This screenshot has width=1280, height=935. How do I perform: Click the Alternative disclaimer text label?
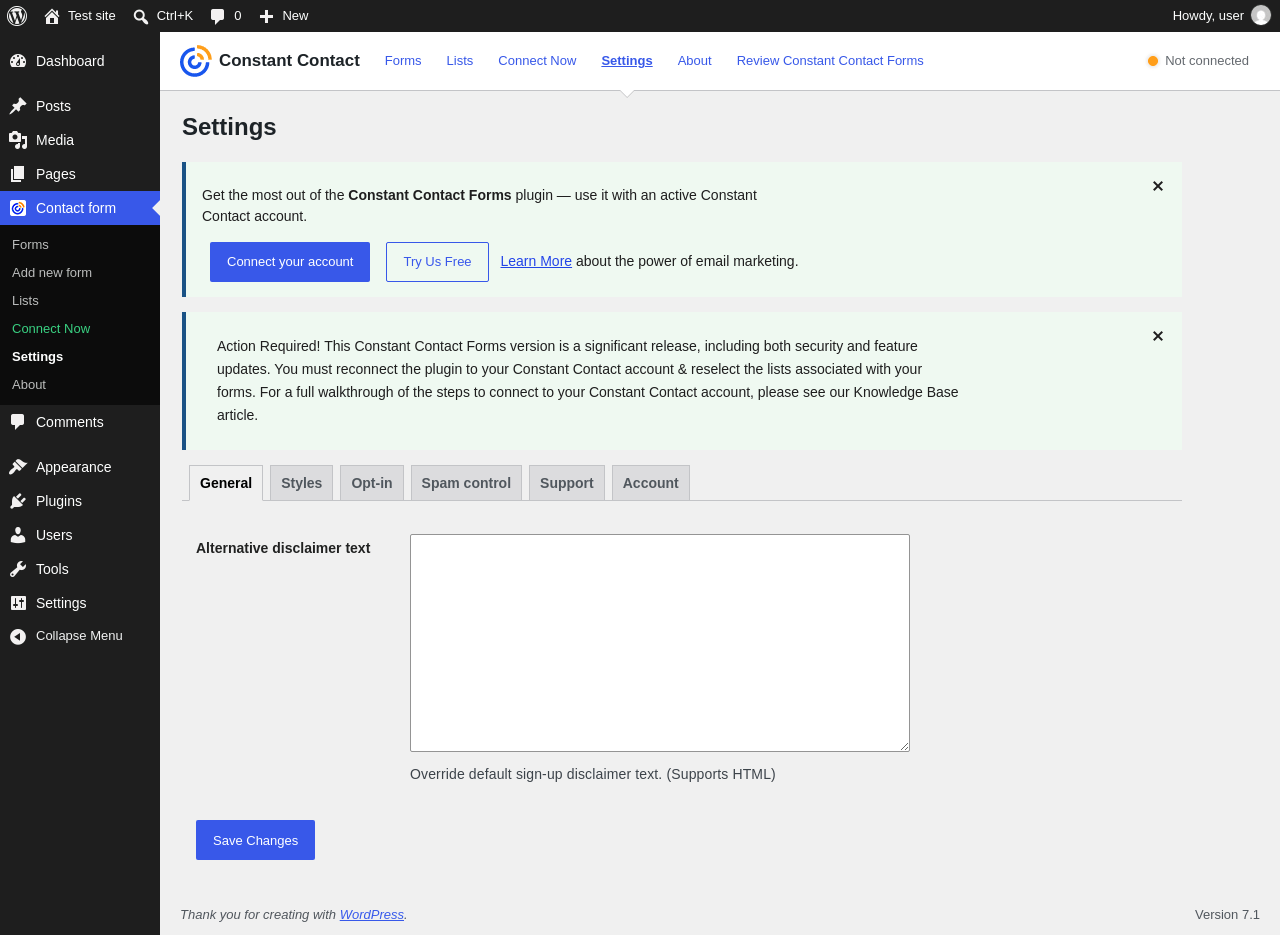[x=283, y=548]
